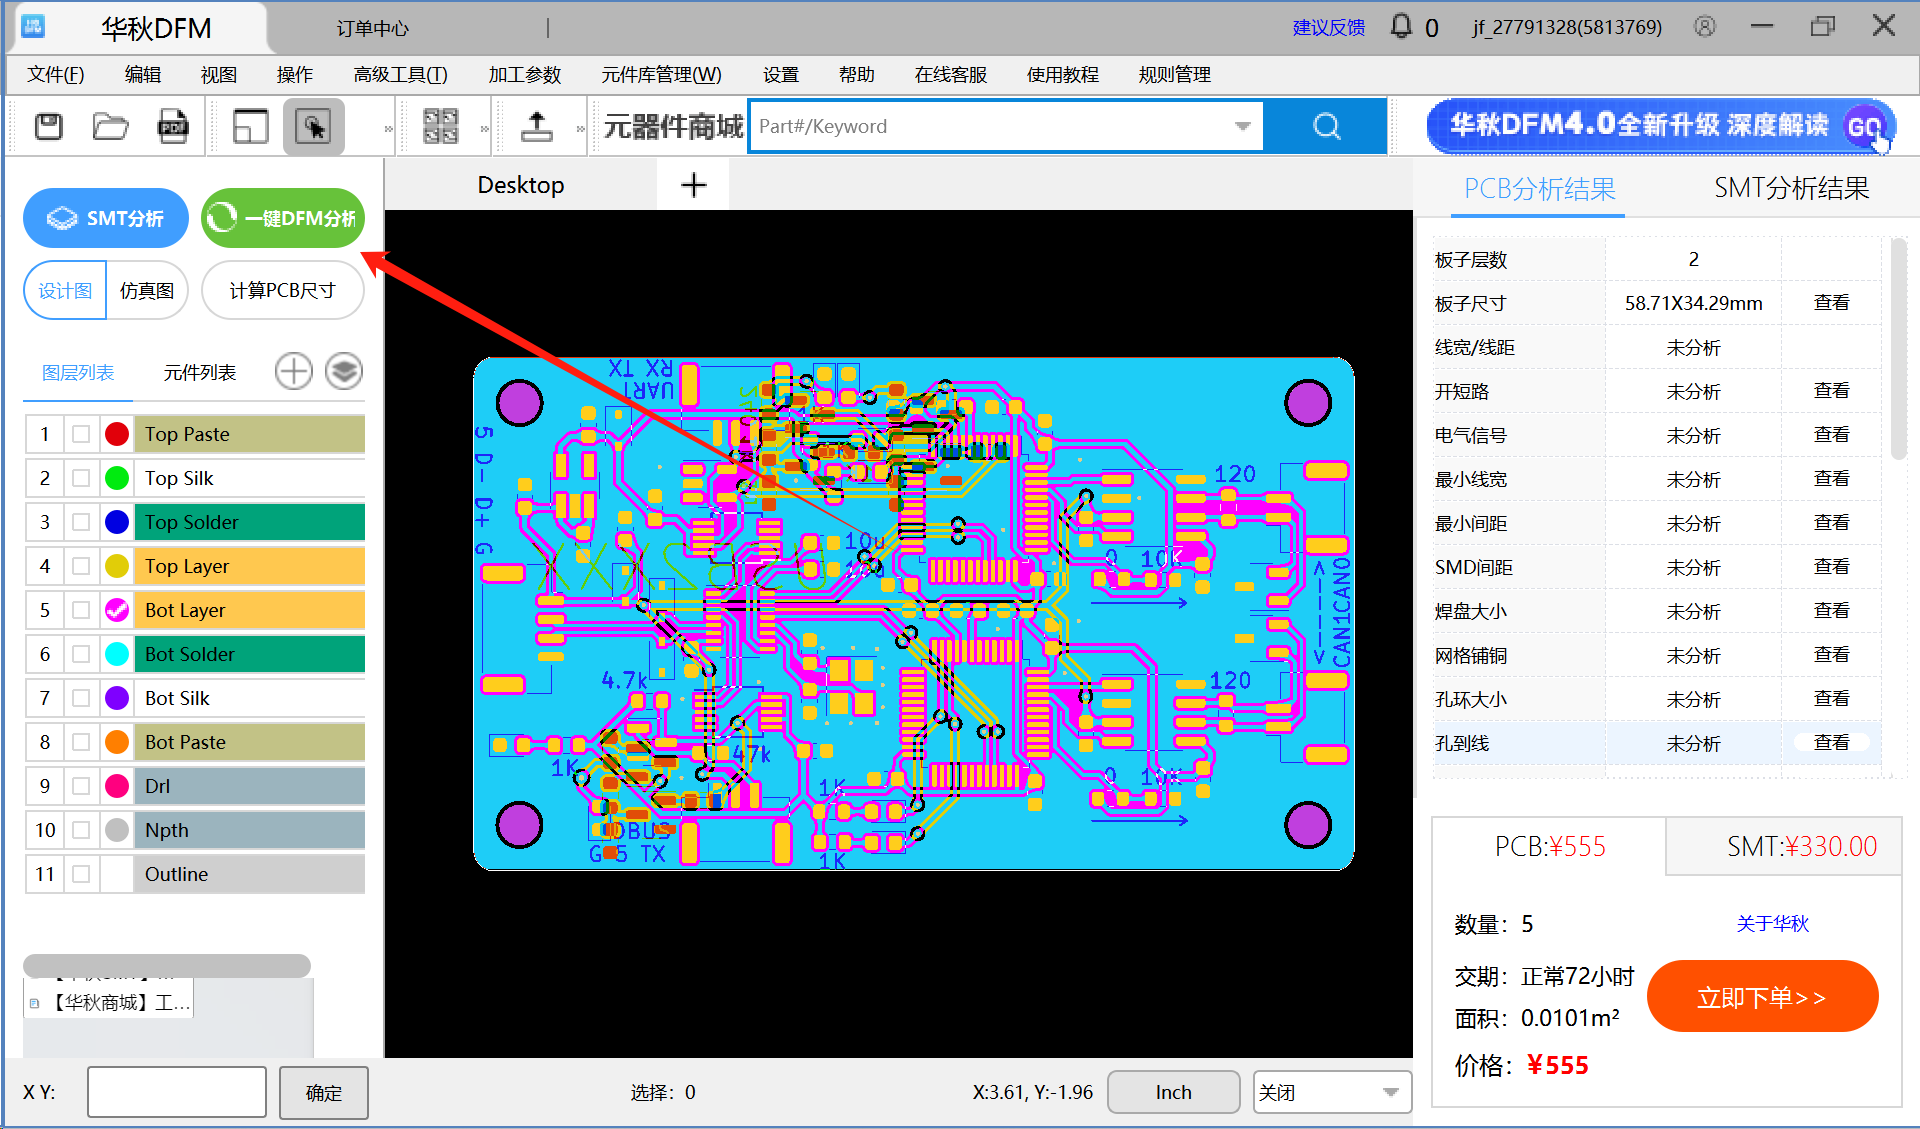Click the cyan Bot Solder color swatch

(117, 654)
